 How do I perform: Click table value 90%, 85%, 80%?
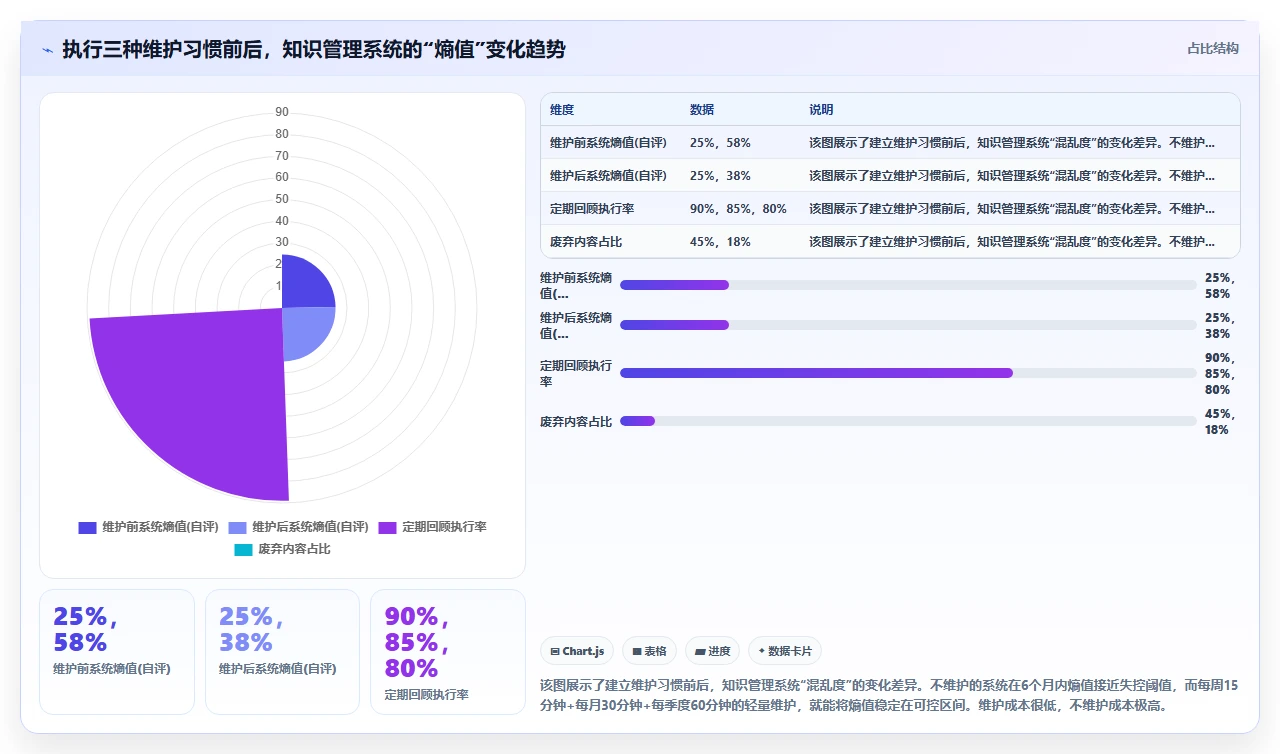(x=738, y=209)
